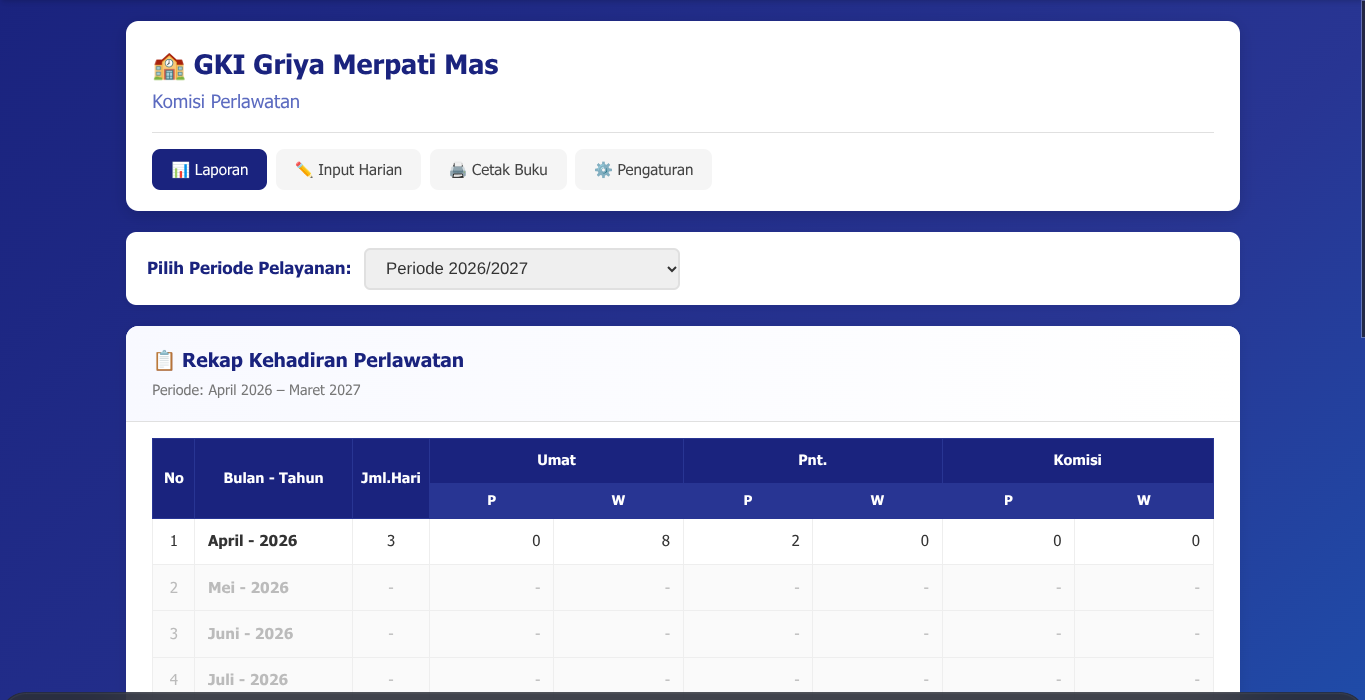Open the Laporan tab
Screen dimensions: 1365x700
click(209, 170)
